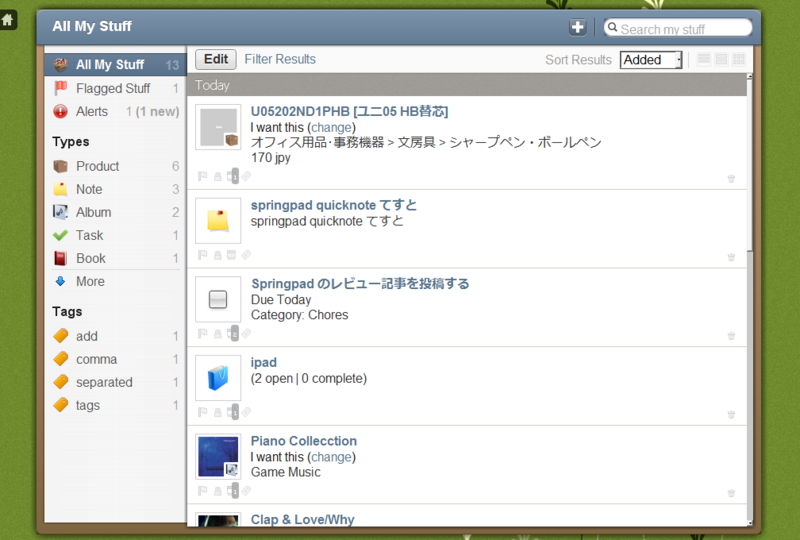Trash the Piano Collecction album
800x540 pixels.
tap(731, 493)
